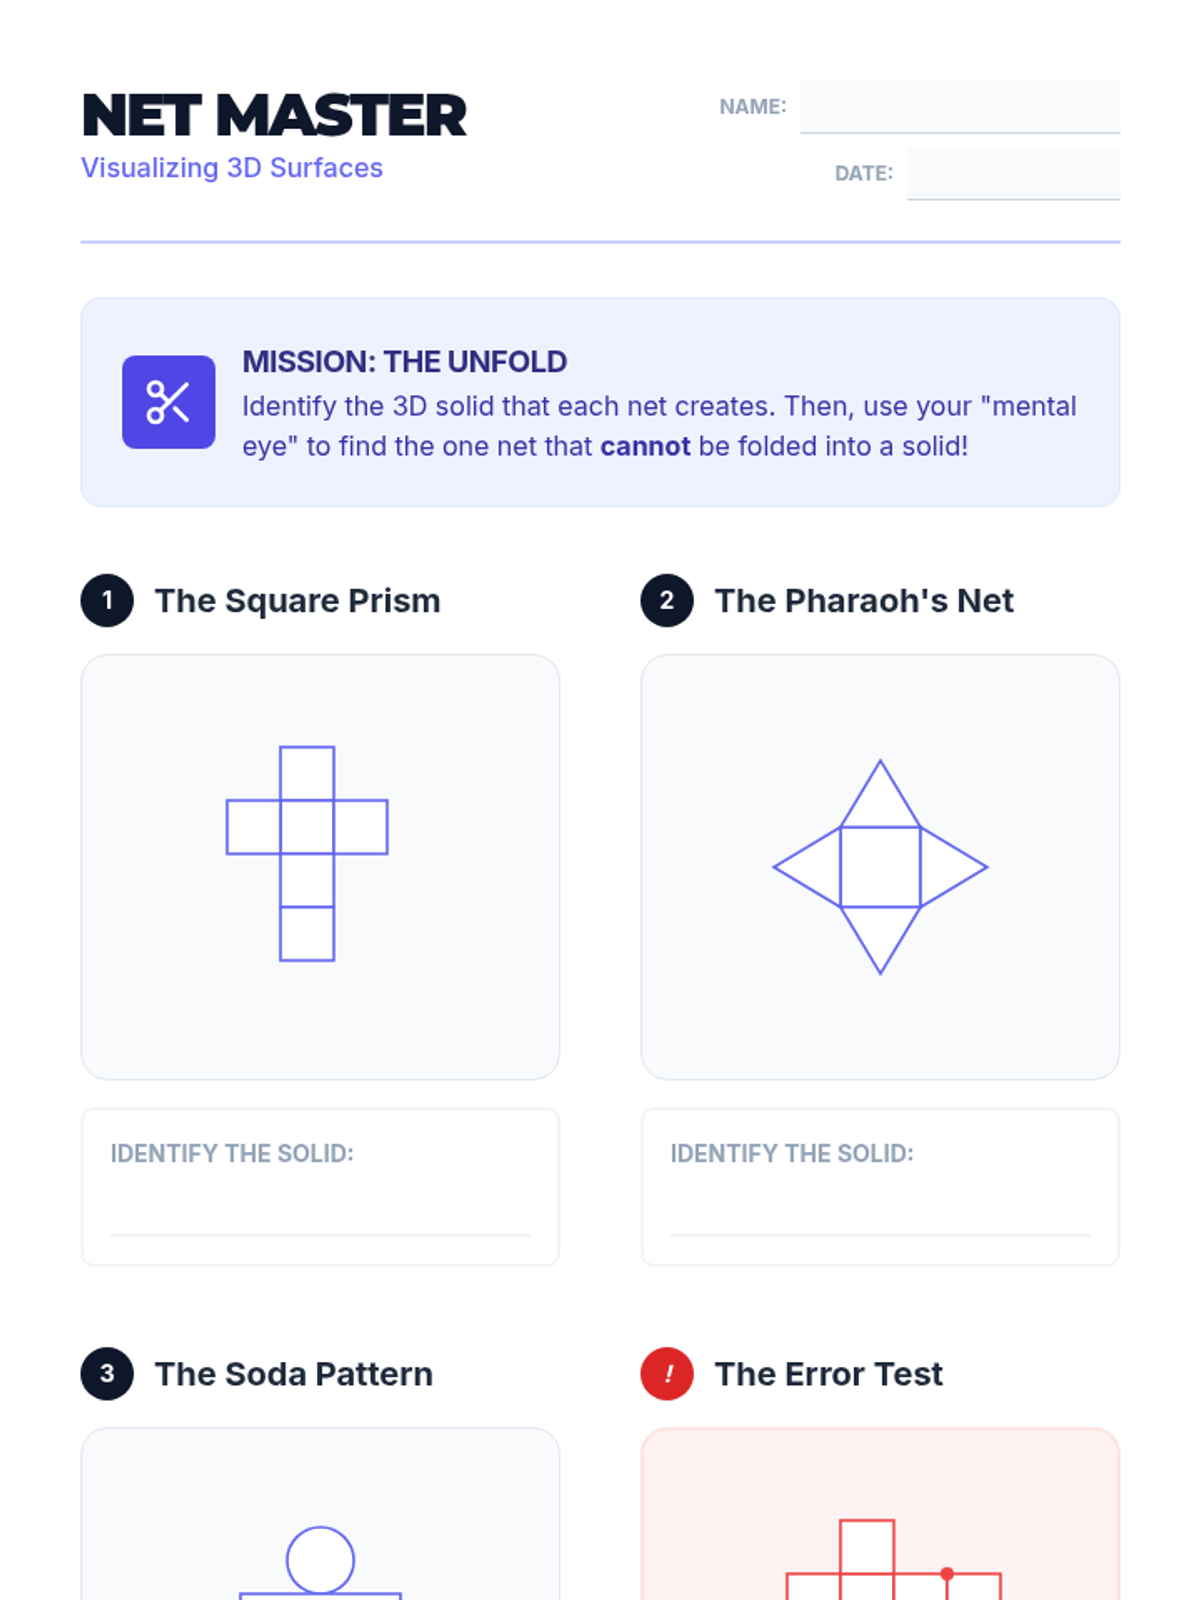Click the Date input field
The image size is (1200, 1600).
click(x=1012, y=173)
